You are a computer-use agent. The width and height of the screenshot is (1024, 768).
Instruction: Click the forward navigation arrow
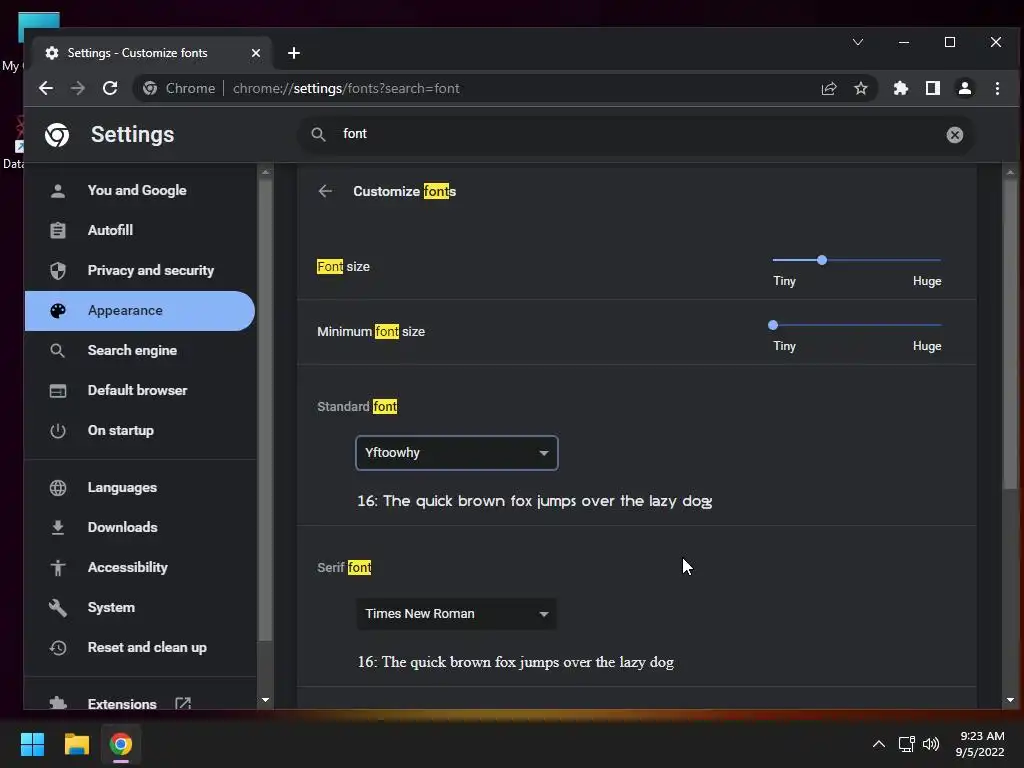78,88
